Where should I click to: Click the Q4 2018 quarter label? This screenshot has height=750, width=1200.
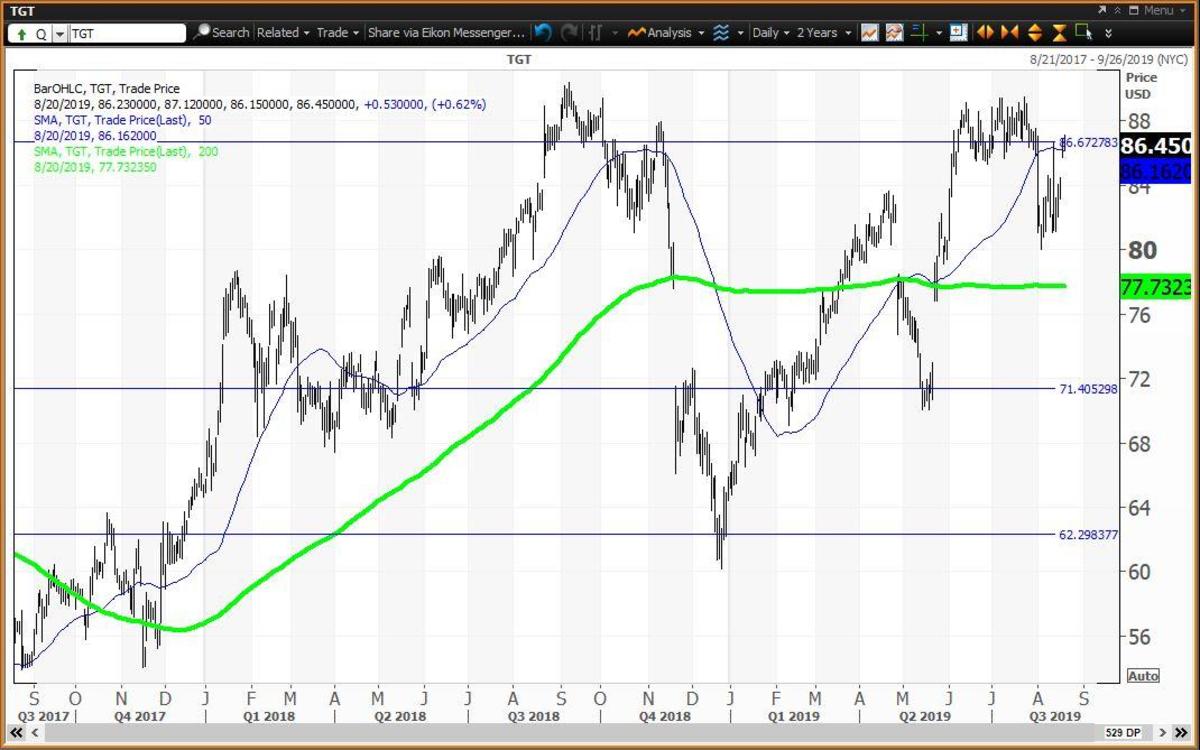[667, 716]
